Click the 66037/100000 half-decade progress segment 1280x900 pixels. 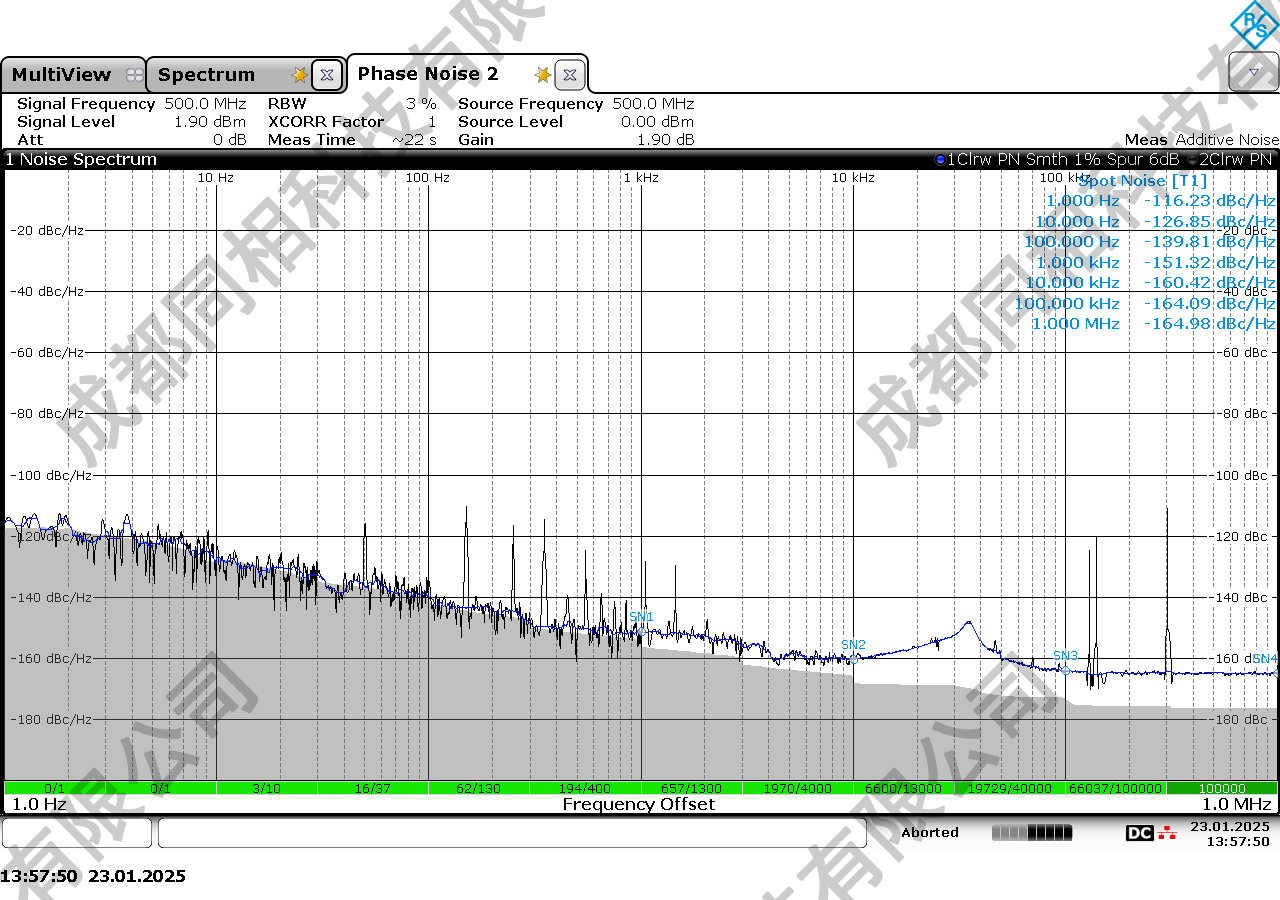pos(1115,788)
